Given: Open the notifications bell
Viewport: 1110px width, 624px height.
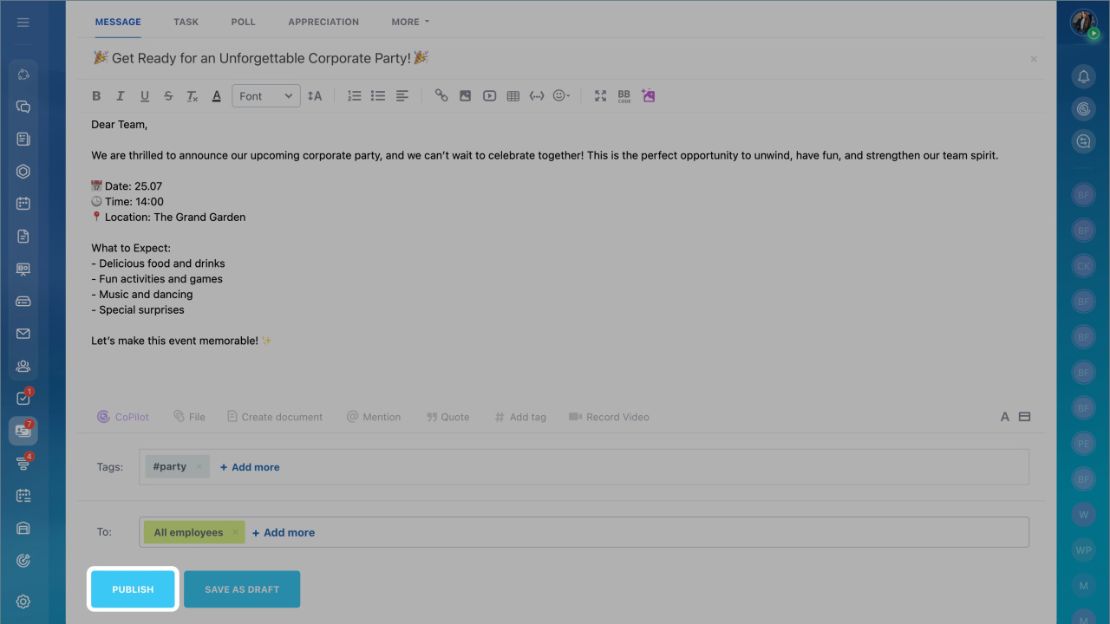Looking at the screenshot, I should 1083,76.
